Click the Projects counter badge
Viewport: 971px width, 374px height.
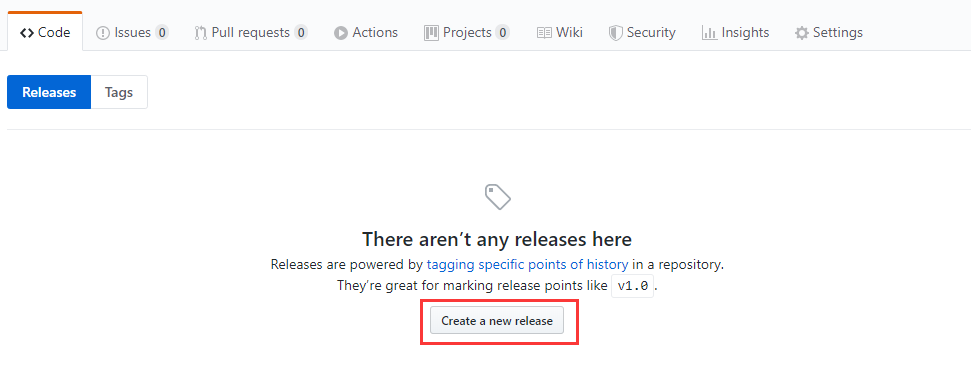(x=502, y=33)
